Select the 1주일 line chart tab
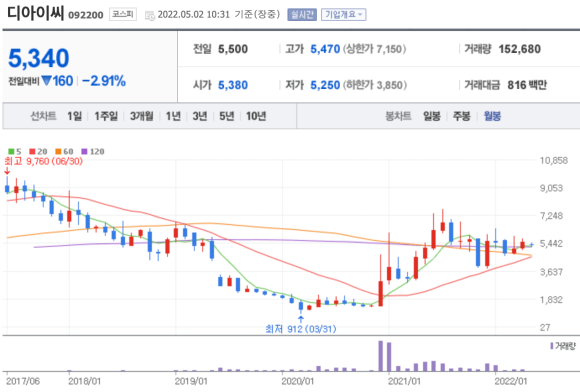 [106, 116]
